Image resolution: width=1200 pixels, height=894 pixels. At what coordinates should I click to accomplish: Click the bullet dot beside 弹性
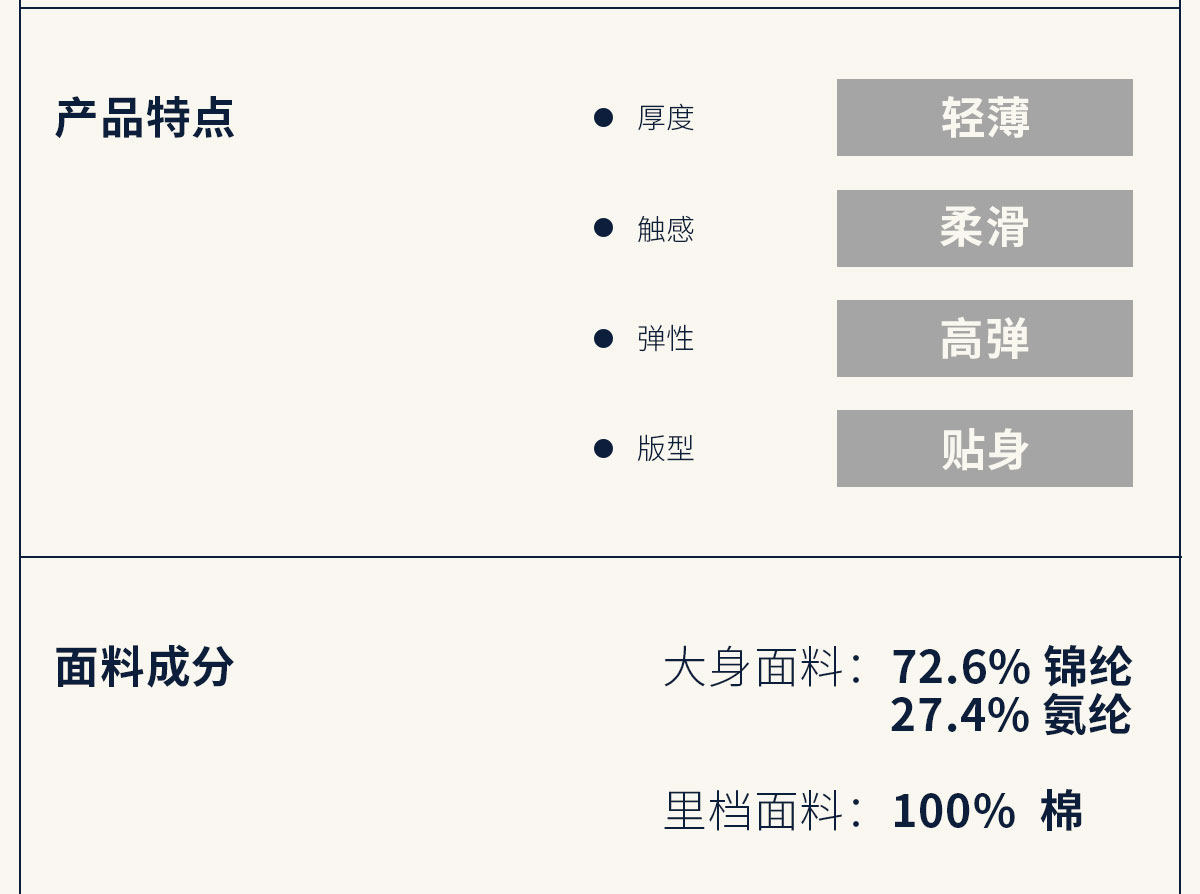coord(603,338)
